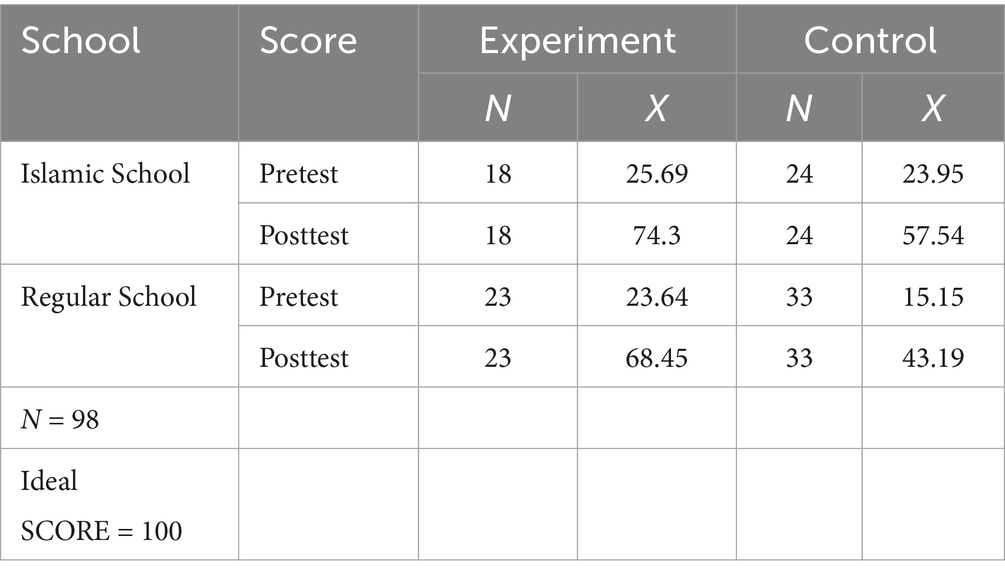Select Regular School experiment pretest value 23.64

[655, 297]
